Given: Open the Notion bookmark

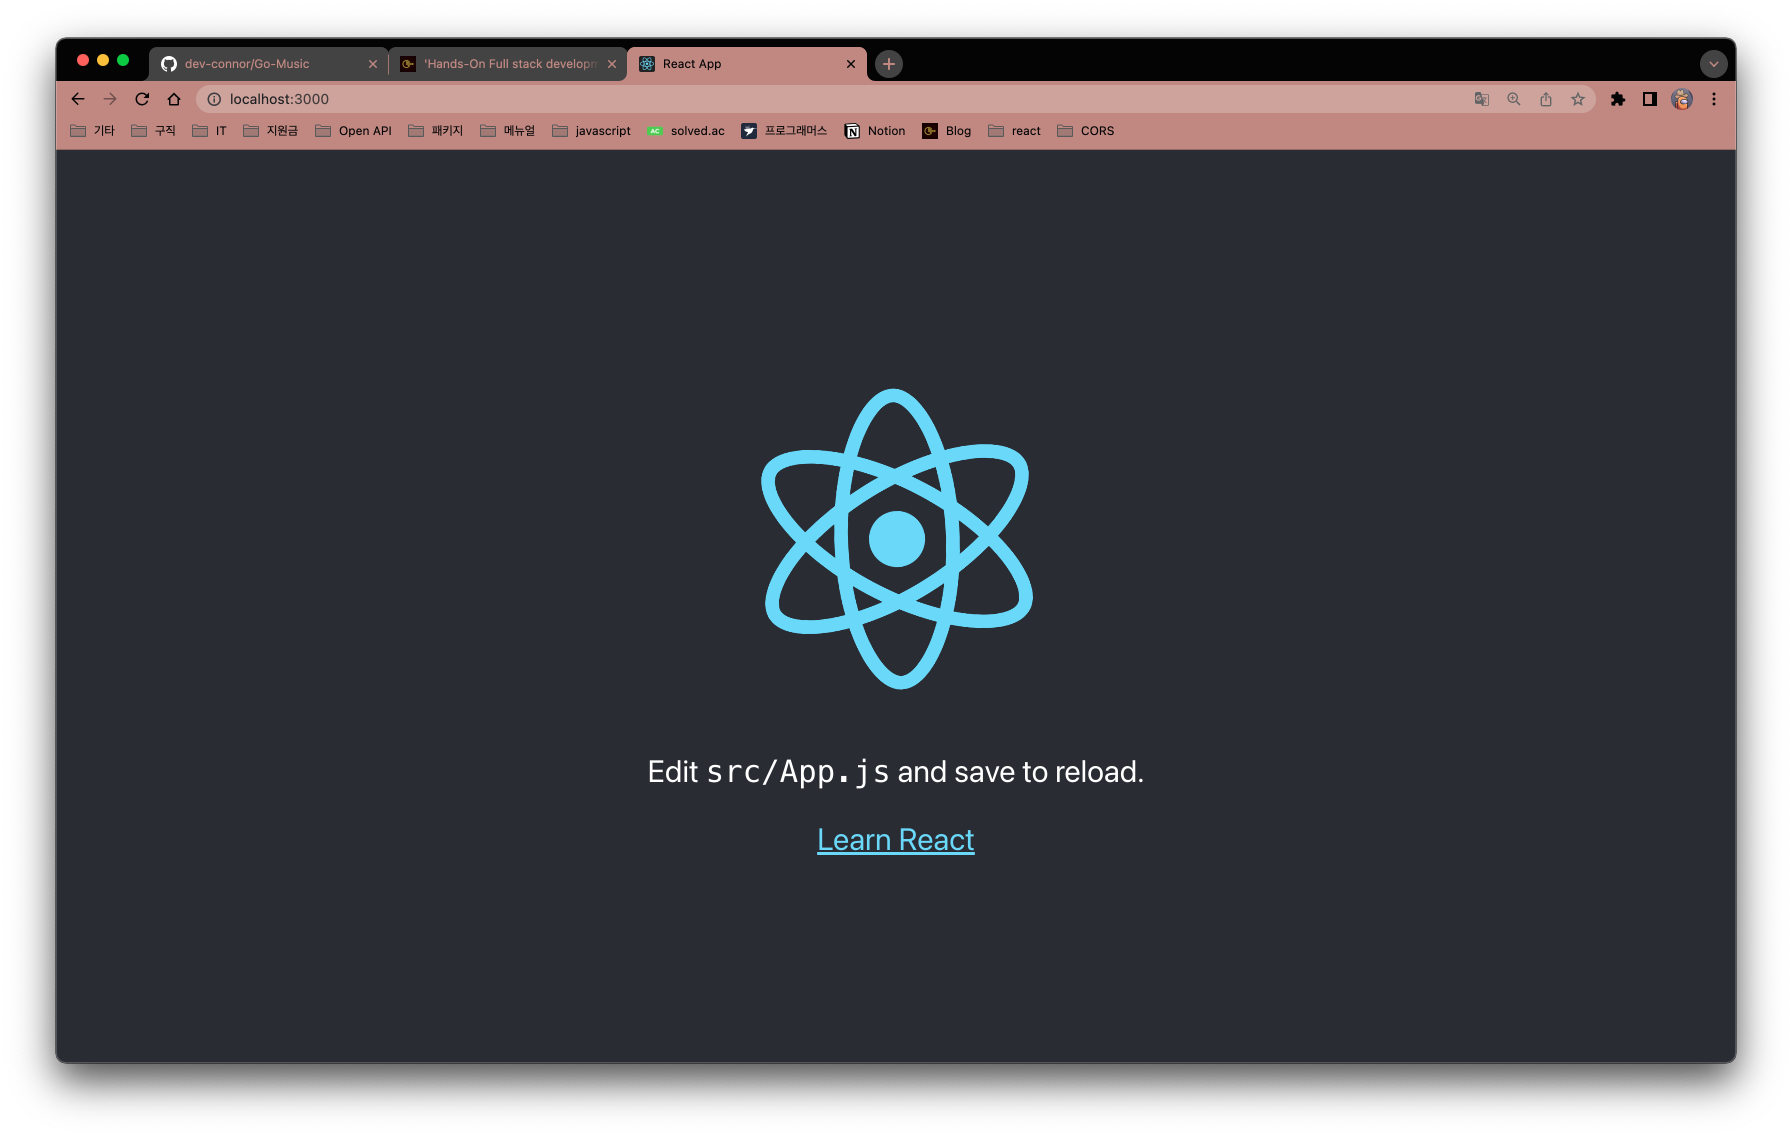Looking at the screenshot, I should (x=875, y=131).
